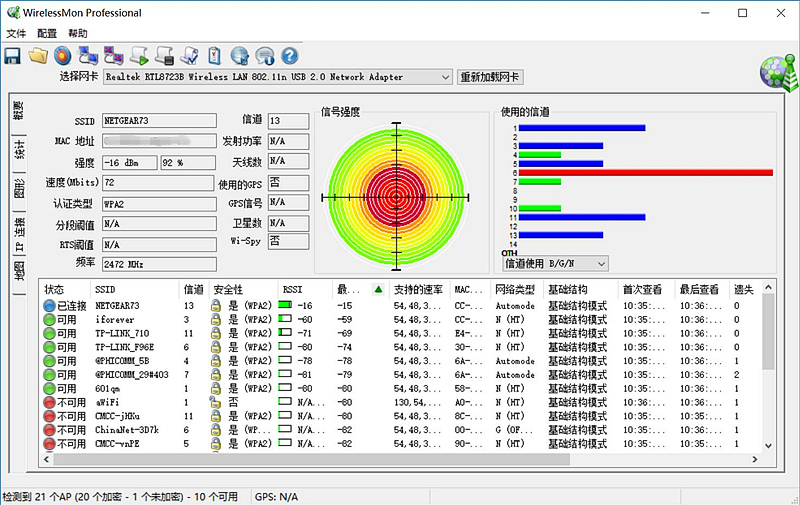Click the blue question mark help icon
Image resolution: width=800 pixels, height=505 pixels.
click(291, 56)
